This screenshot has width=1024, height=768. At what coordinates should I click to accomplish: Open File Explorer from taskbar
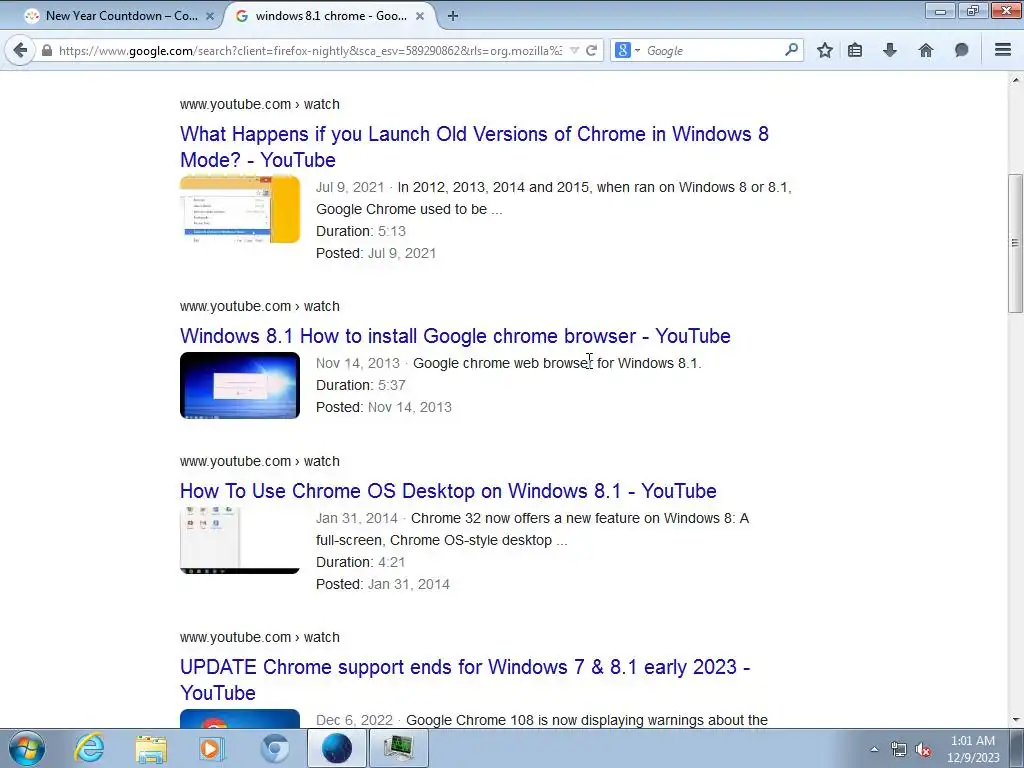coord(151,748)
